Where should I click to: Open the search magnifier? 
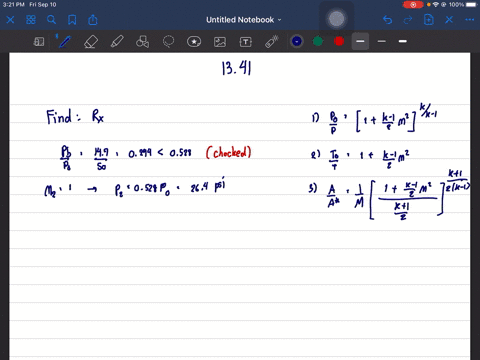tap(51, 20)
